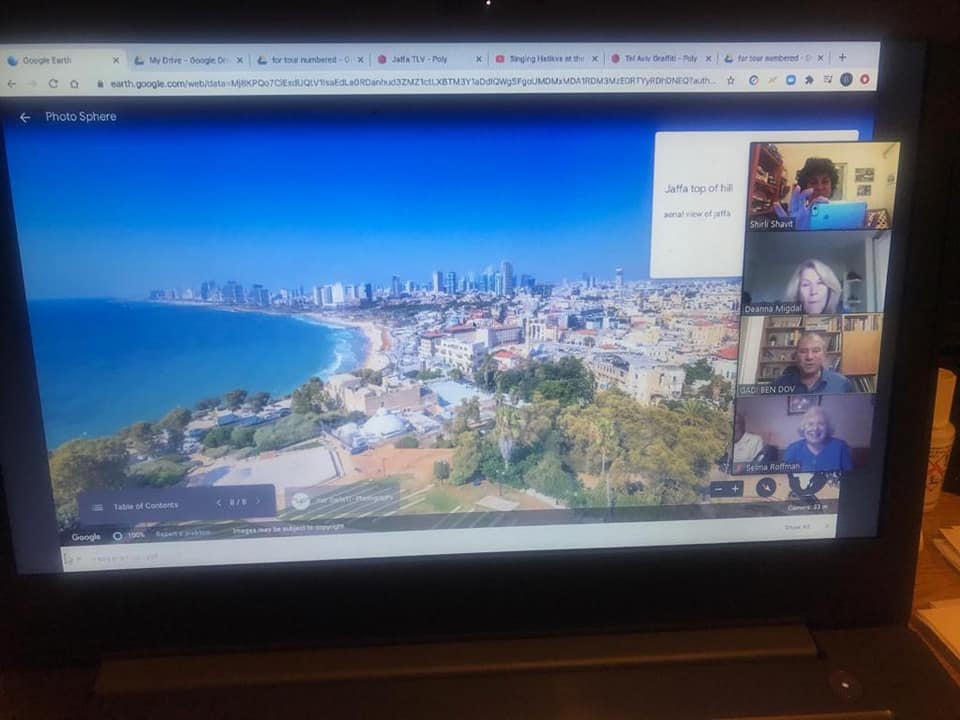
Task: Open the Chrome profile avatar
Action: [x=846, y=79]
